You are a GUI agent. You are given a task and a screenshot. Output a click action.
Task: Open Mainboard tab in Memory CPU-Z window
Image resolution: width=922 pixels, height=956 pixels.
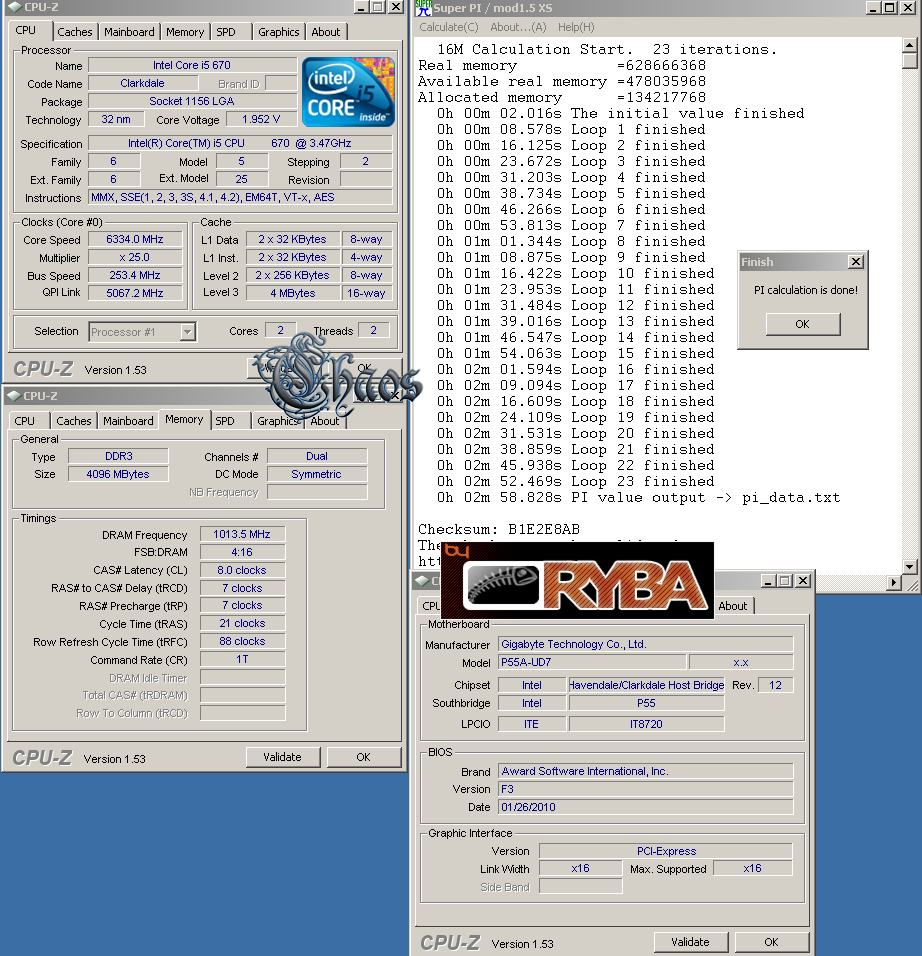(128, 421)
